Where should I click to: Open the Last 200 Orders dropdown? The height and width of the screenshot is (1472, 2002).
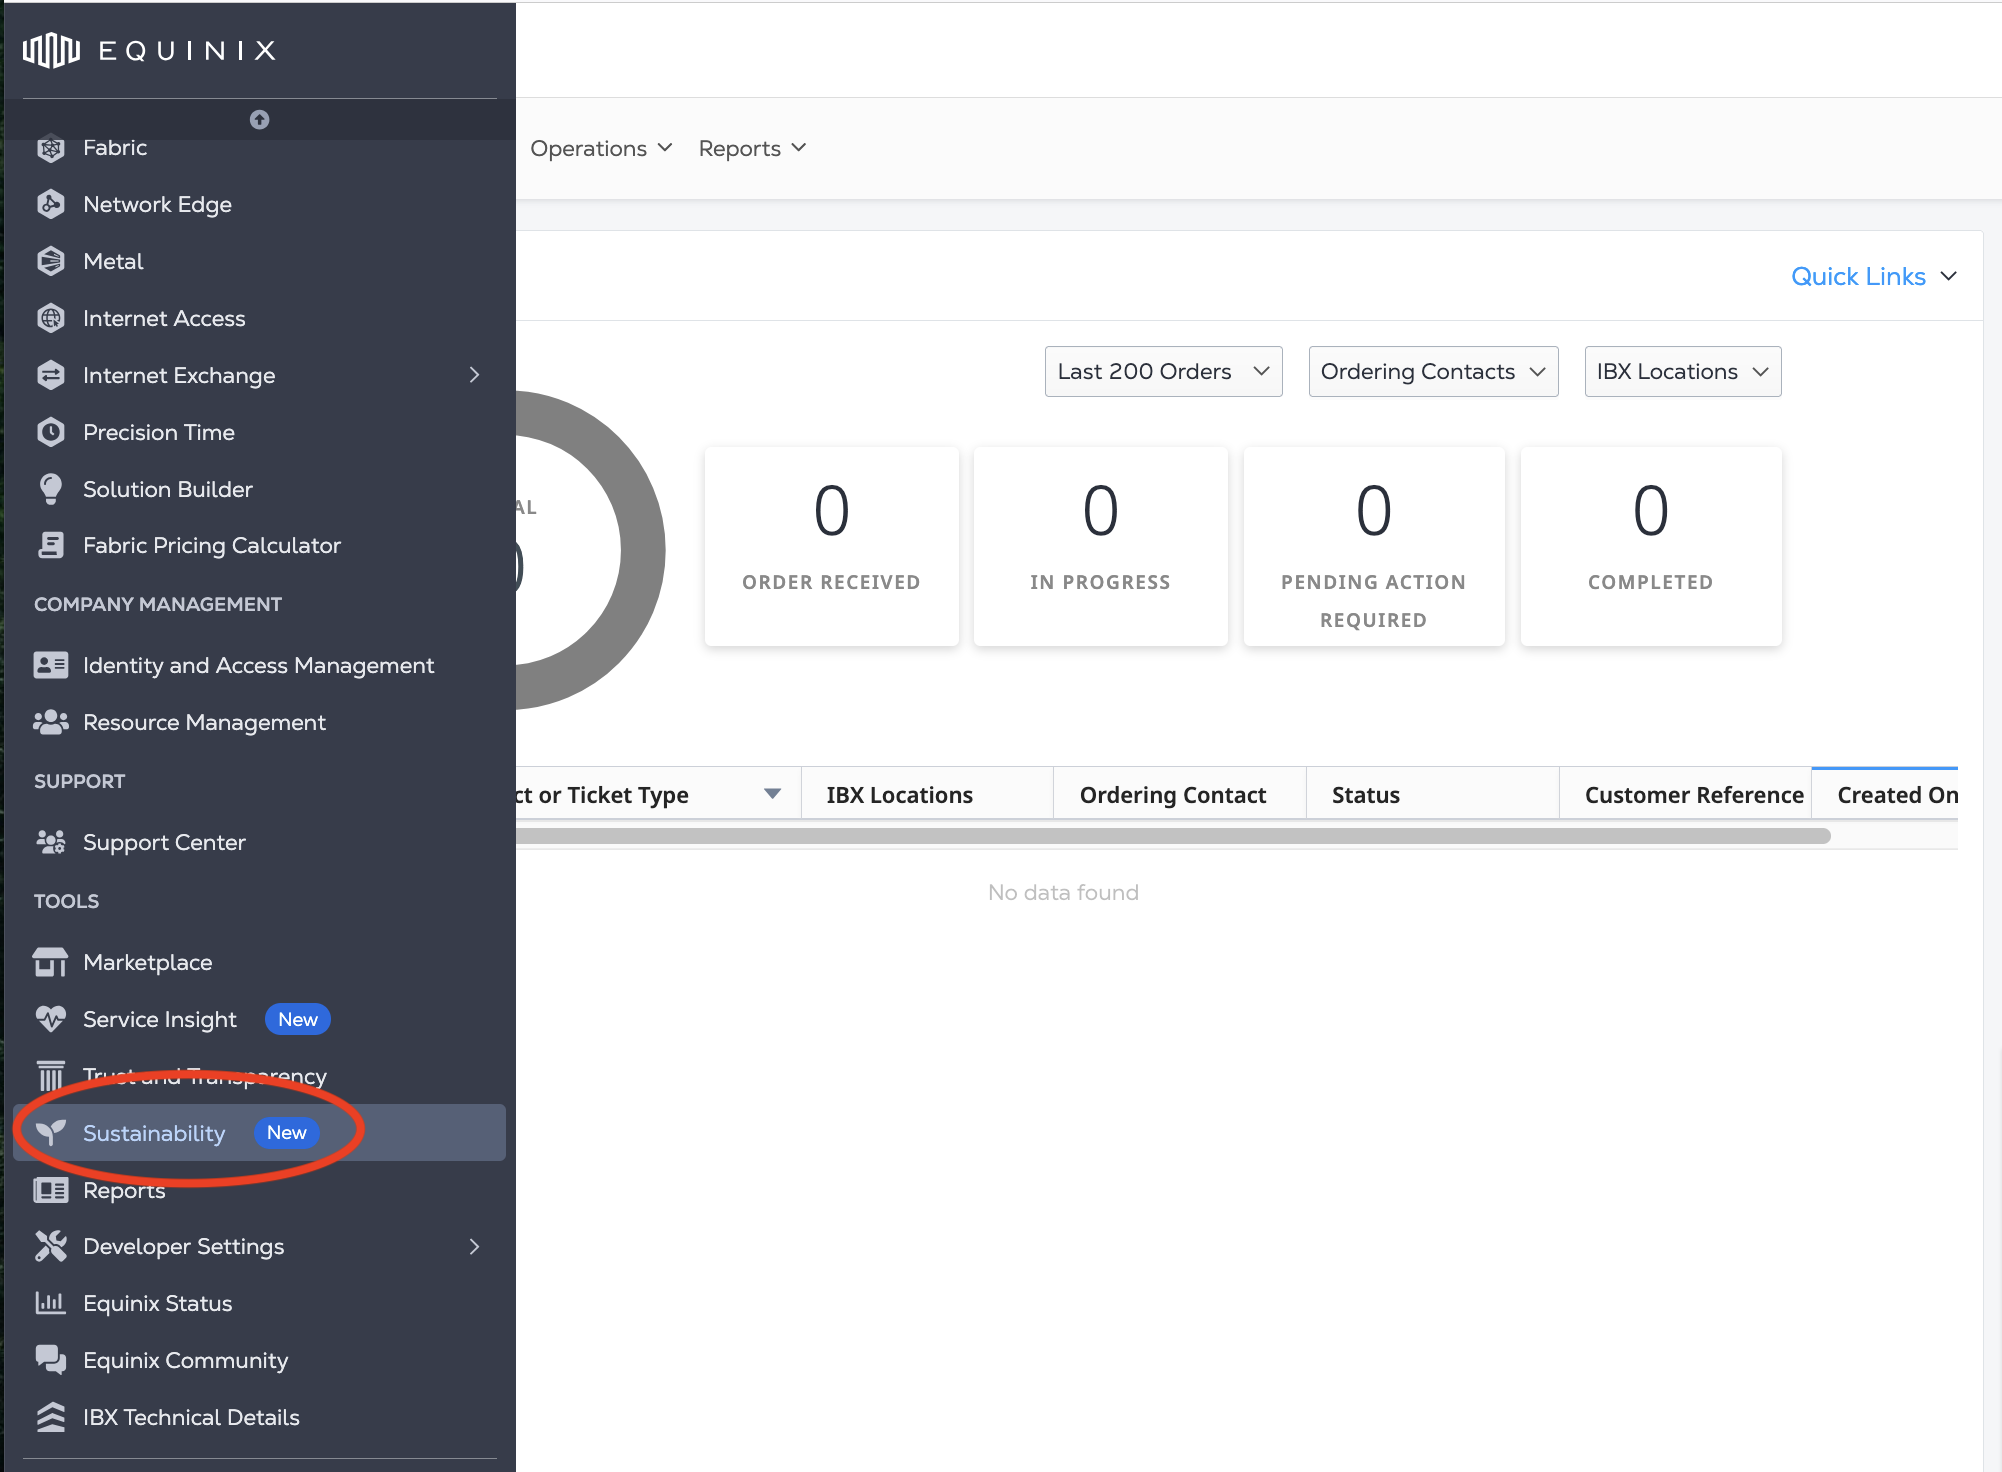tap(1163, 372)
